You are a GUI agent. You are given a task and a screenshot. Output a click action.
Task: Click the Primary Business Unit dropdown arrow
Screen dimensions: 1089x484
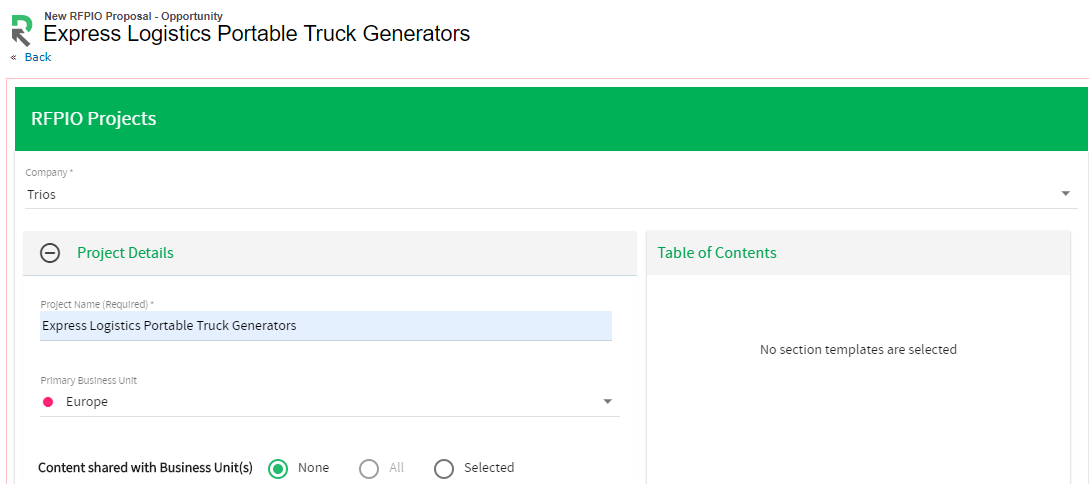[607, 402]
